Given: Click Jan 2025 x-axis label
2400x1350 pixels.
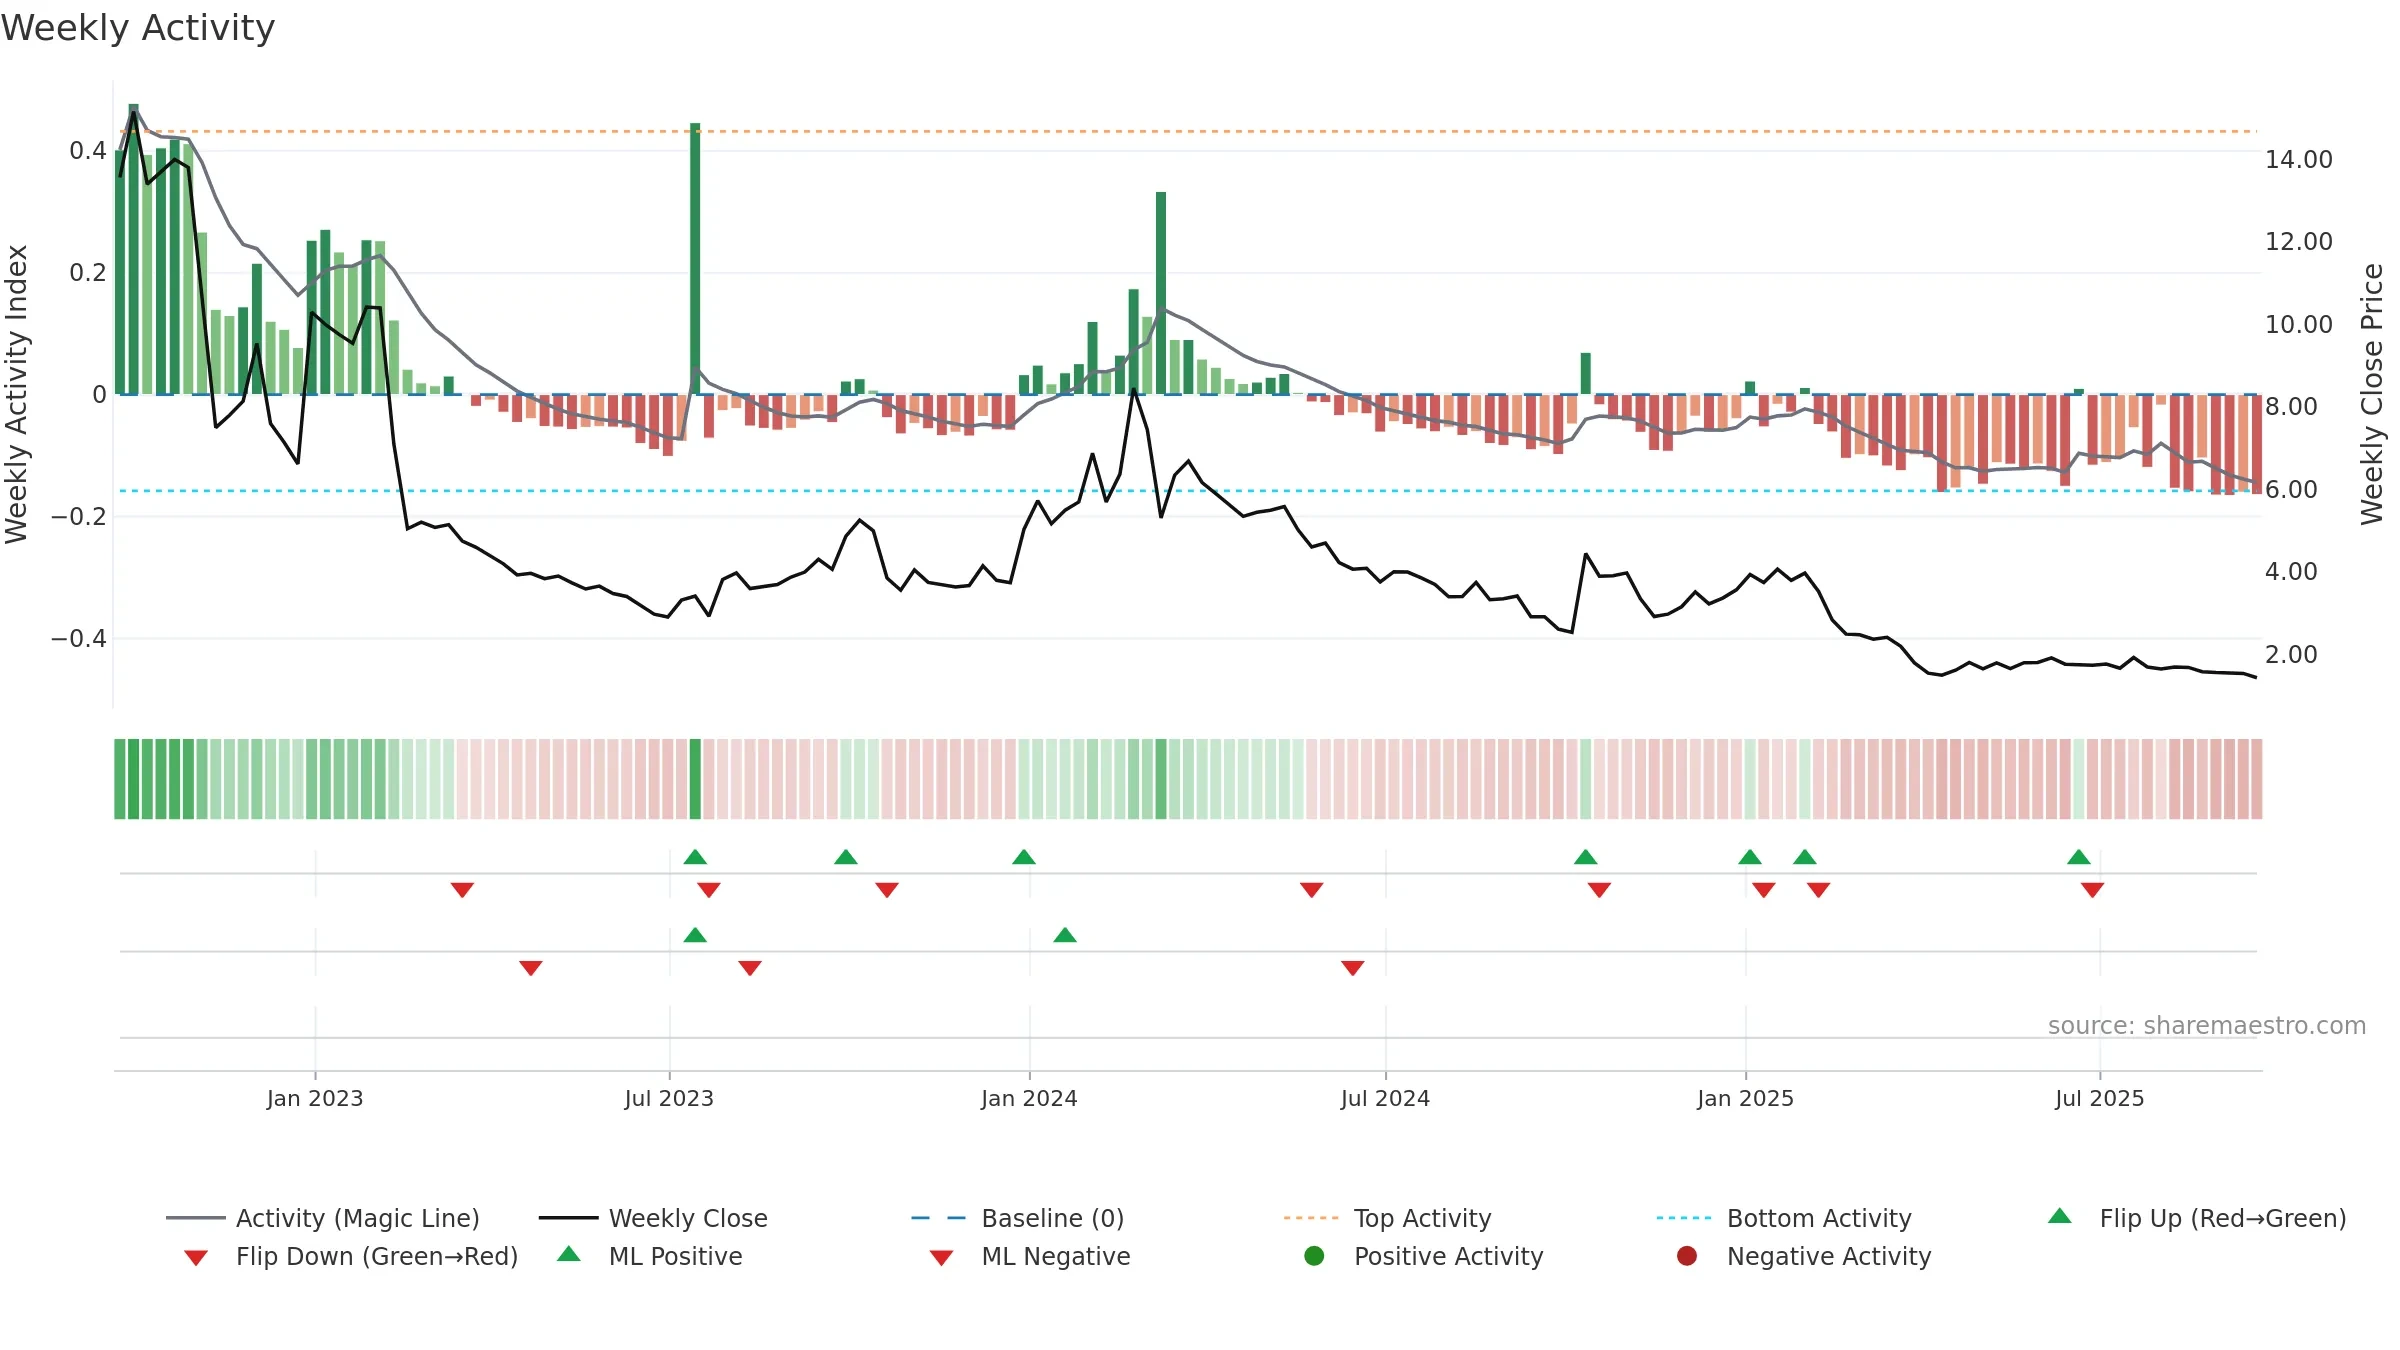Looking at the screenshot, I should [x=1745, y=1098].
